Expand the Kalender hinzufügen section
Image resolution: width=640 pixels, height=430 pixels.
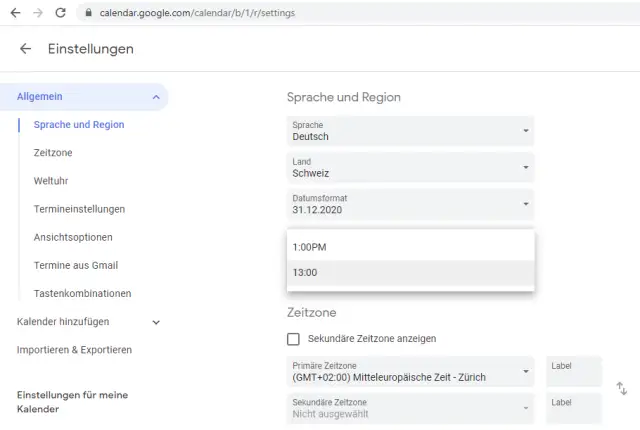click(156, 322)
